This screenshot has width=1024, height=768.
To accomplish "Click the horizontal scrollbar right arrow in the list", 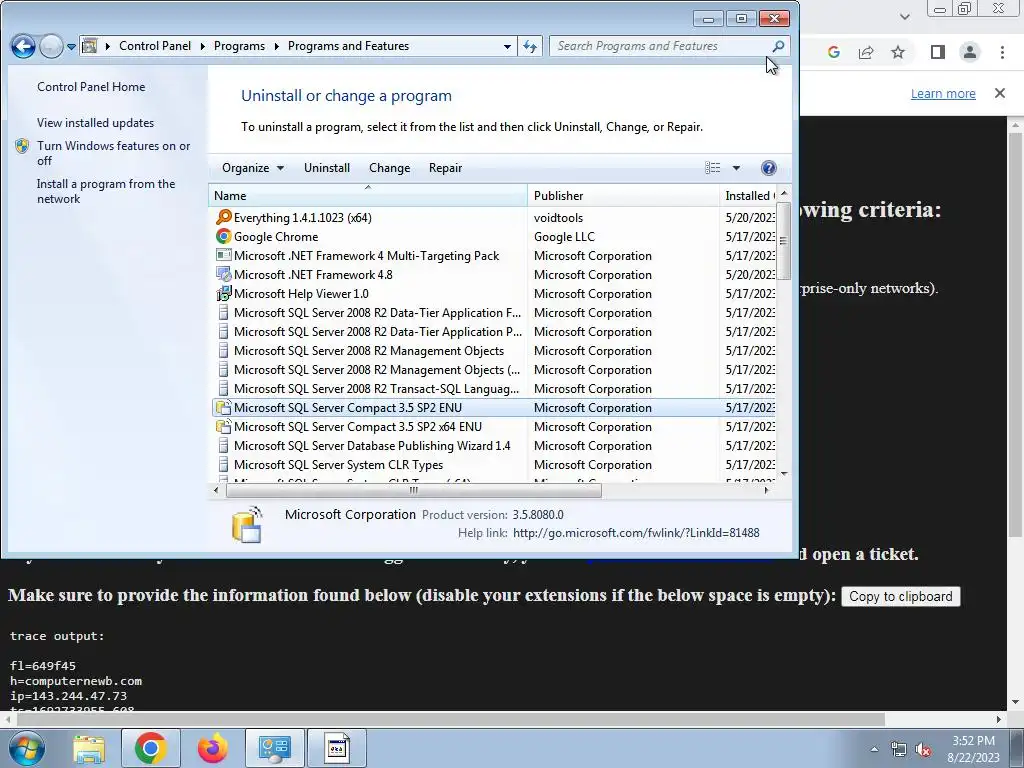I will pyautogui.click(x=767, y=490).
